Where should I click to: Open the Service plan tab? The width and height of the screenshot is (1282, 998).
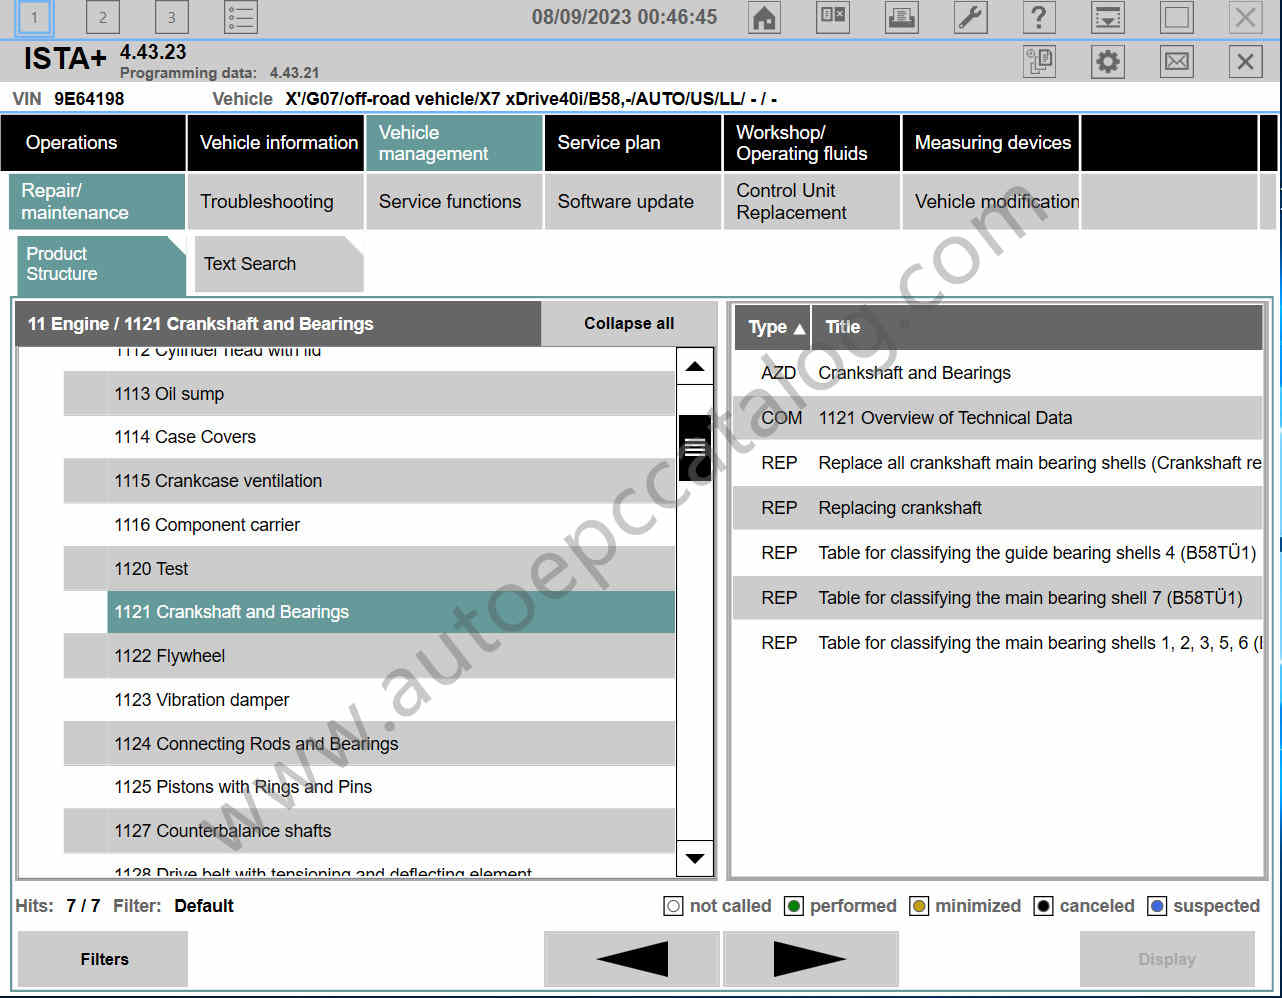633,143
